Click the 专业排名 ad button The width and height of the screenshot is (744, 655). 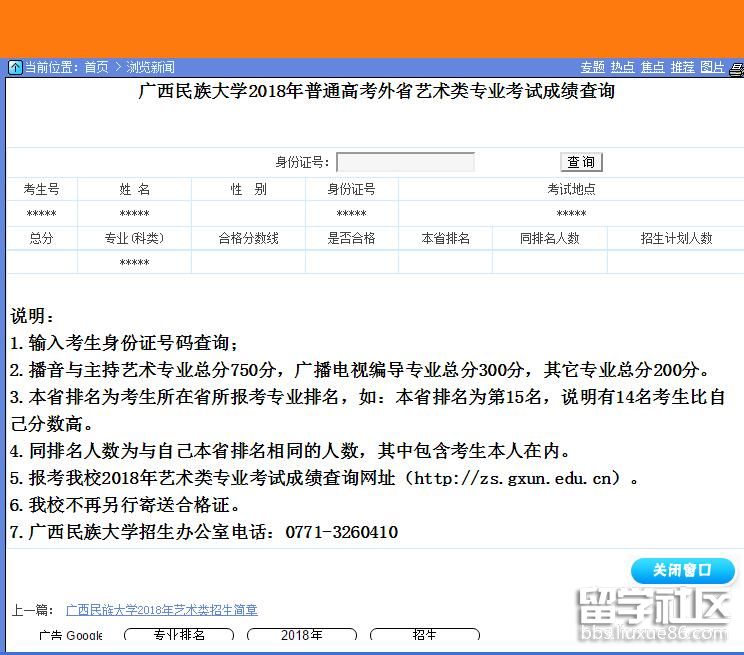coord(179,635)
